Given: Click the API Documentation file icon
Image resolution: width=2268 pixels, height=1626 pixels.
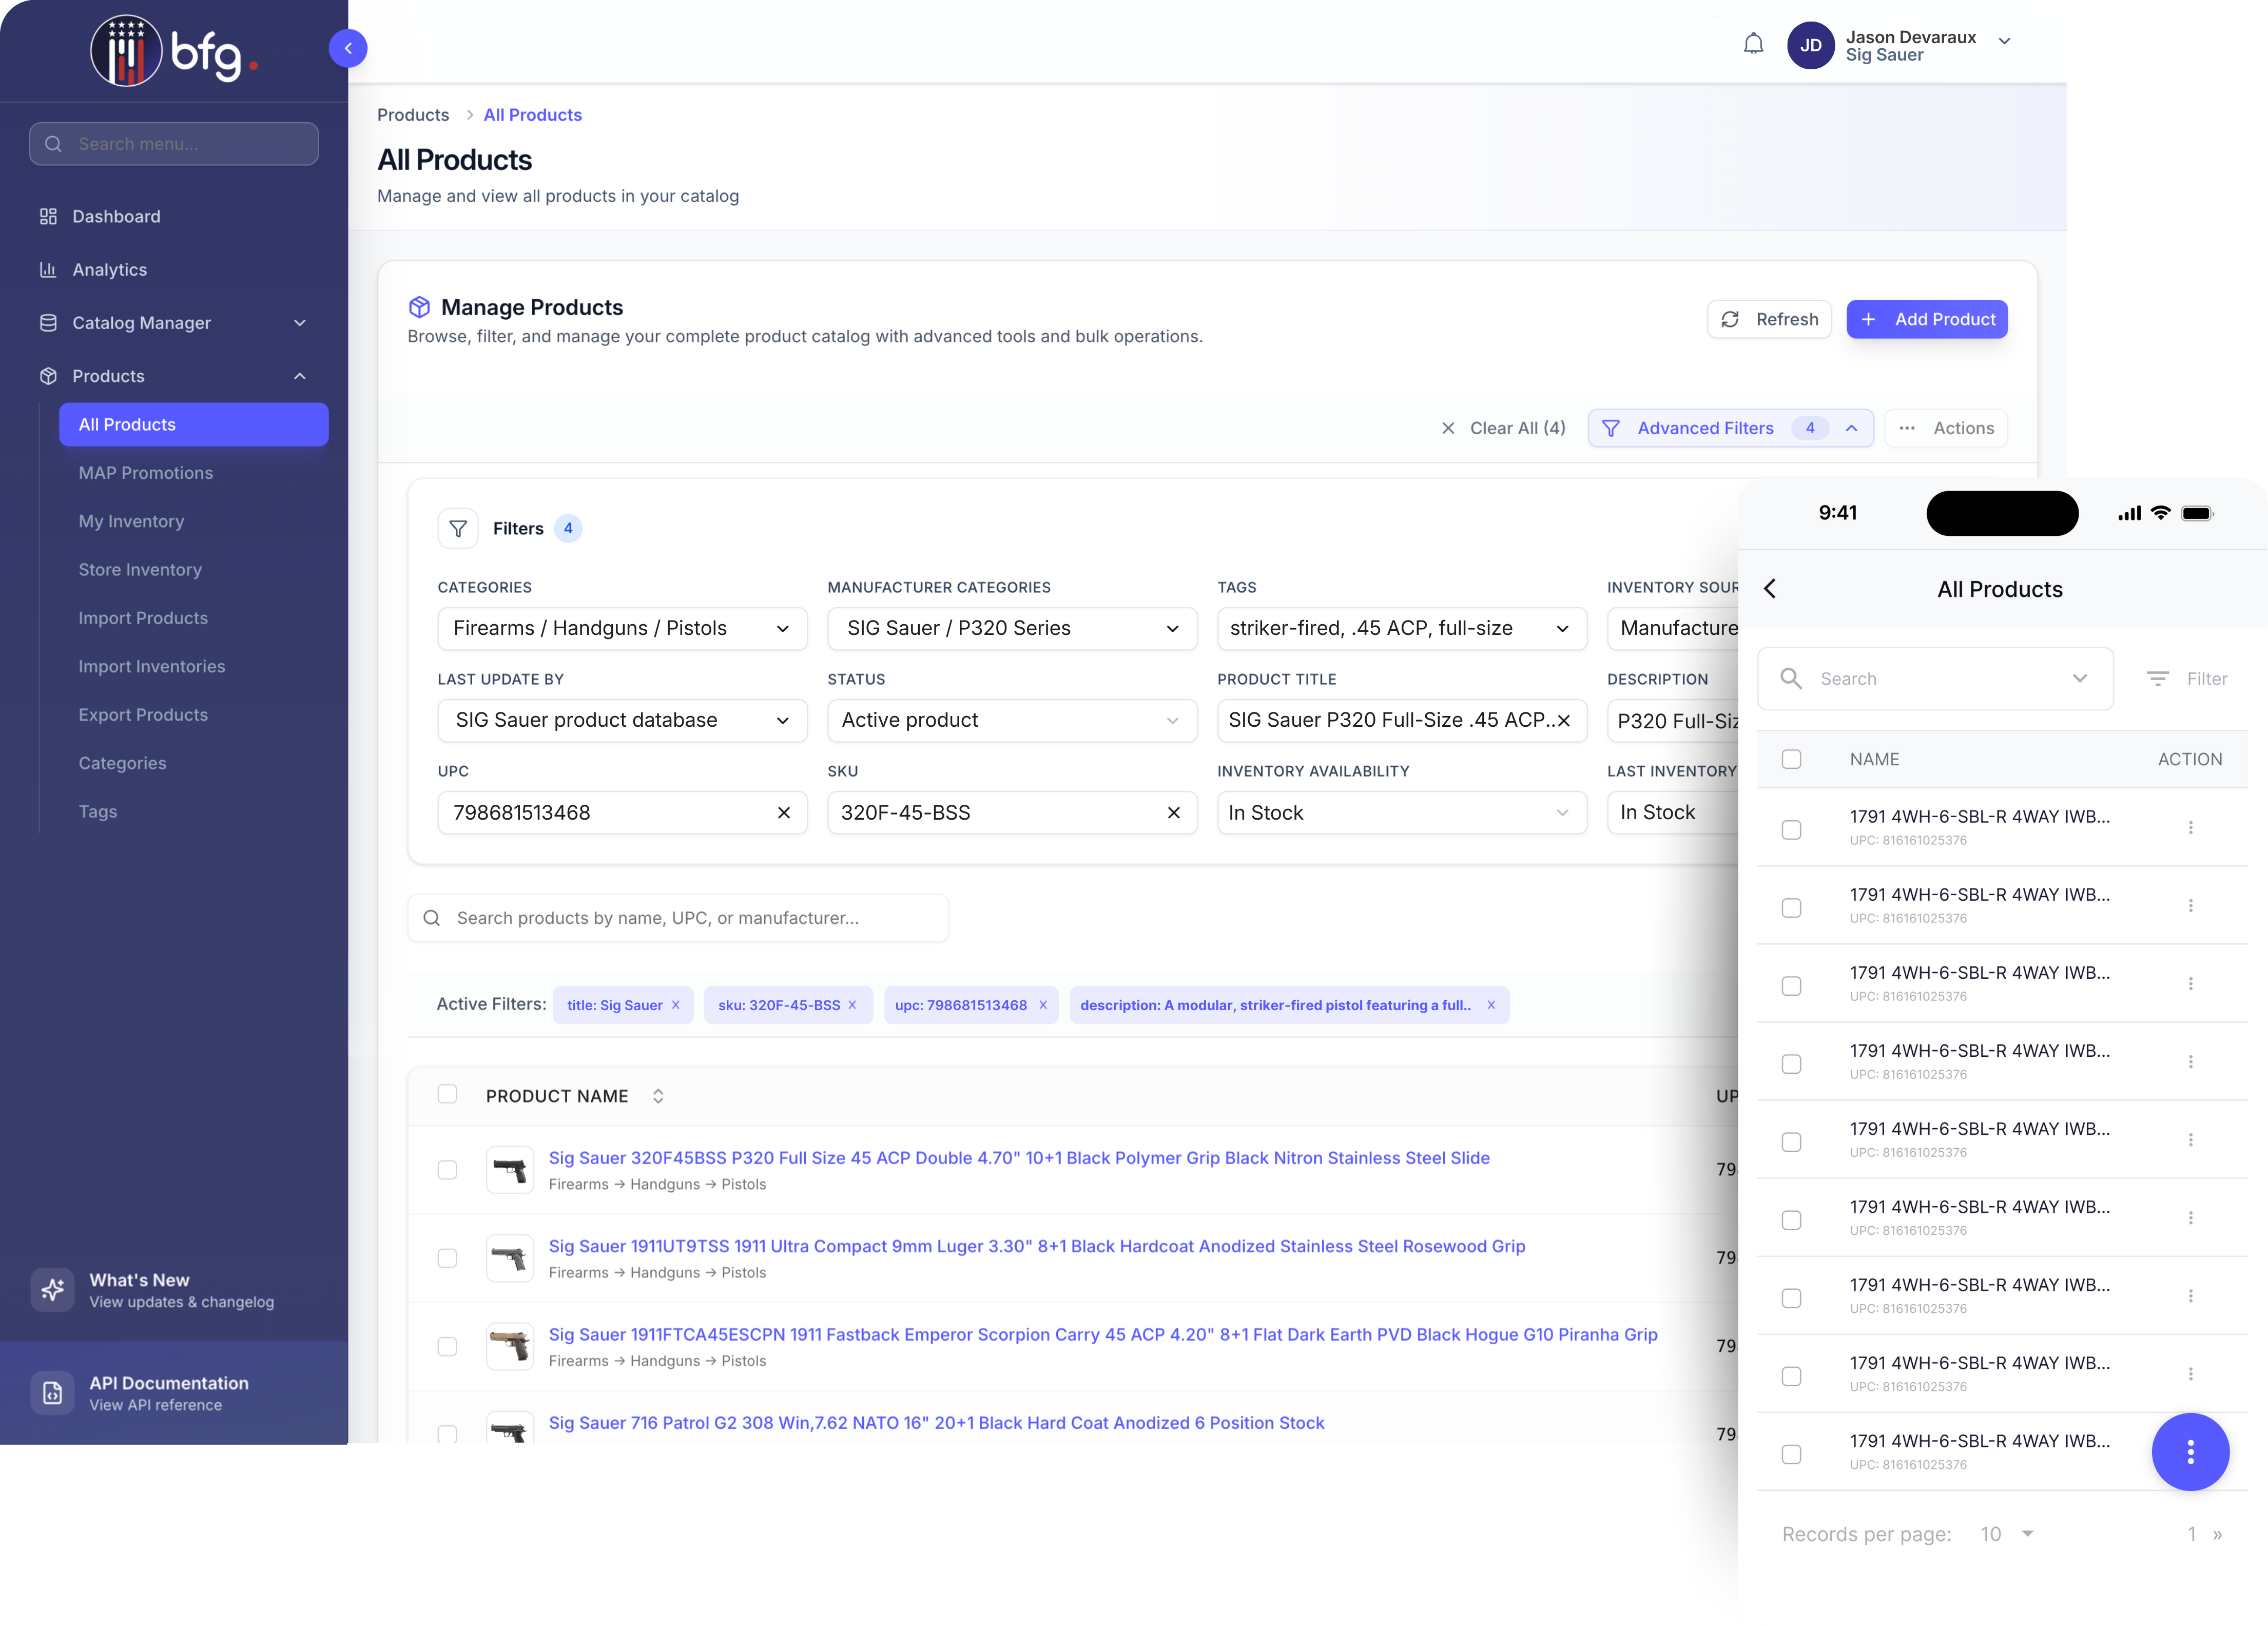Looking at the screenshot, I should pos(53,1393).
